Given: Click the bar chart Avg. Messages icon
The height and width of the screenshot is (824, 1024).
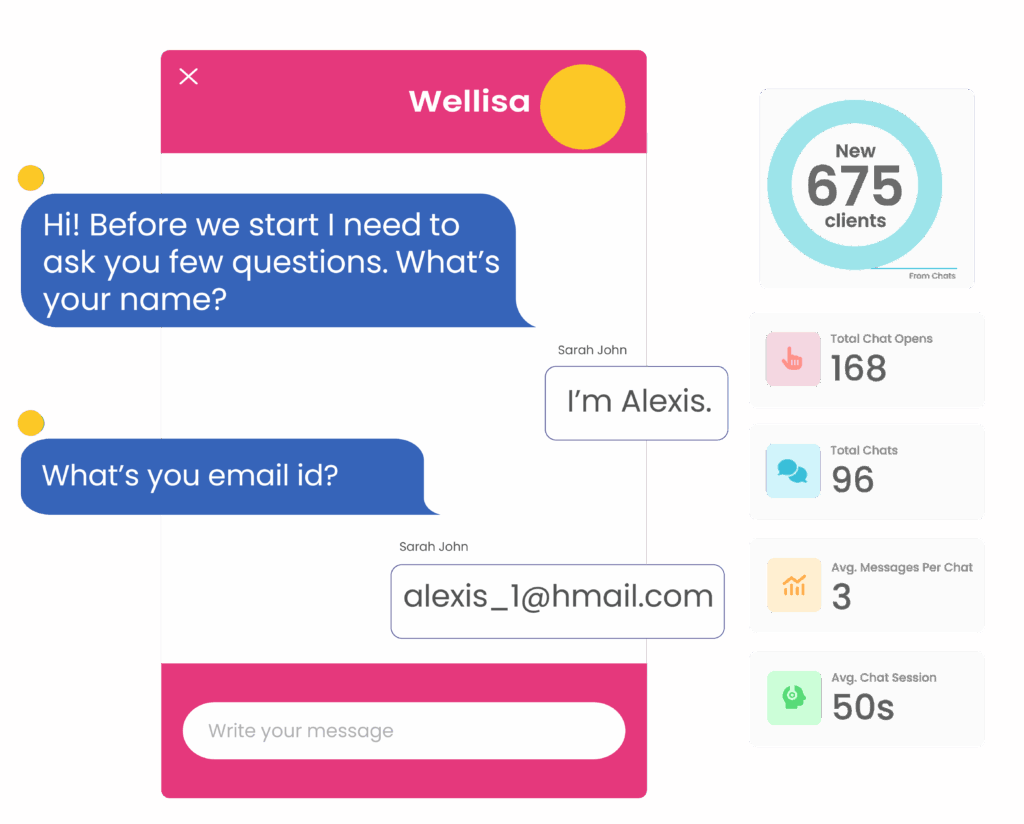Looking at the screenshot, I should pos(793,585).
